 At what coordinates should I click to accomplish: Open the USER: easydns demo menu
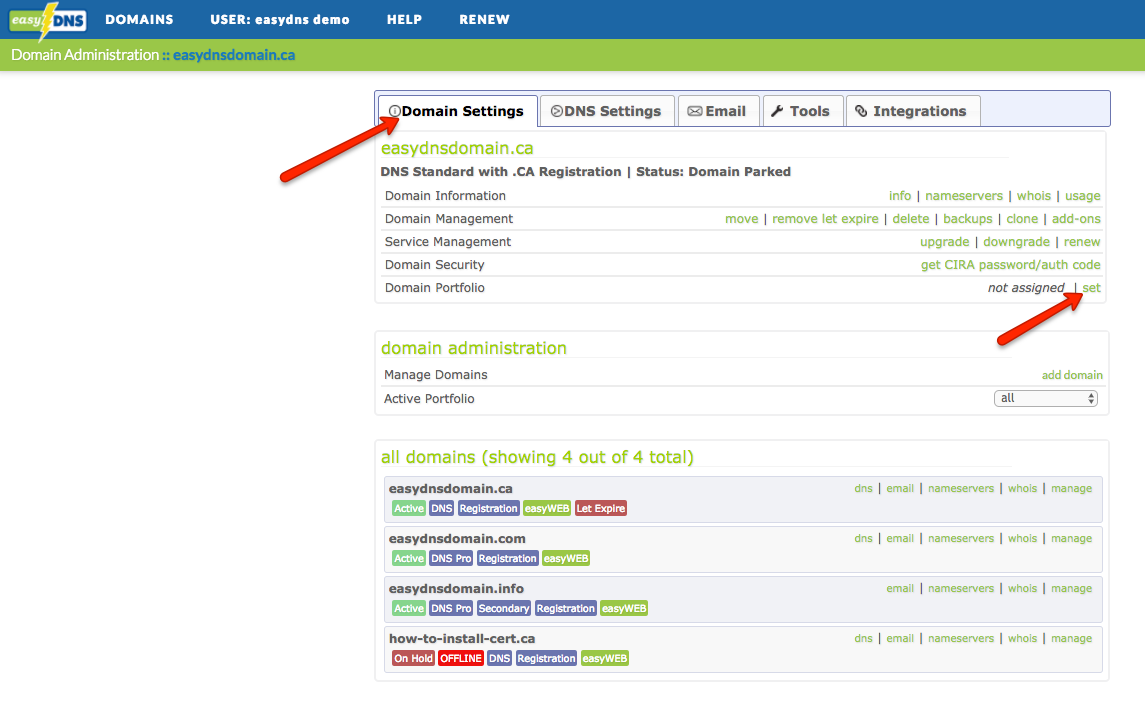(280, 20)
